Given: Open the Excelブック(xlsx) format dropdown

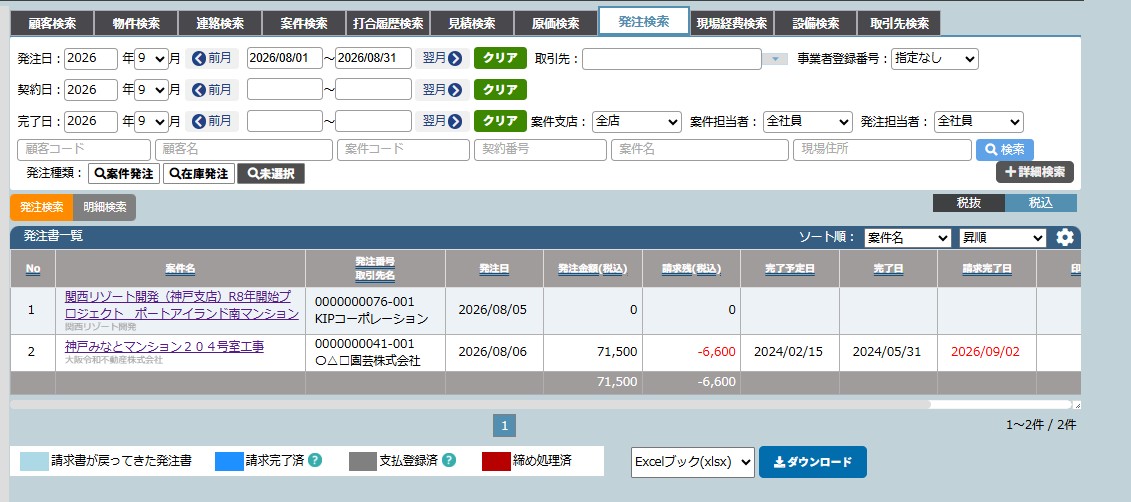Looking at the screenshot, I should coord(692,462).
